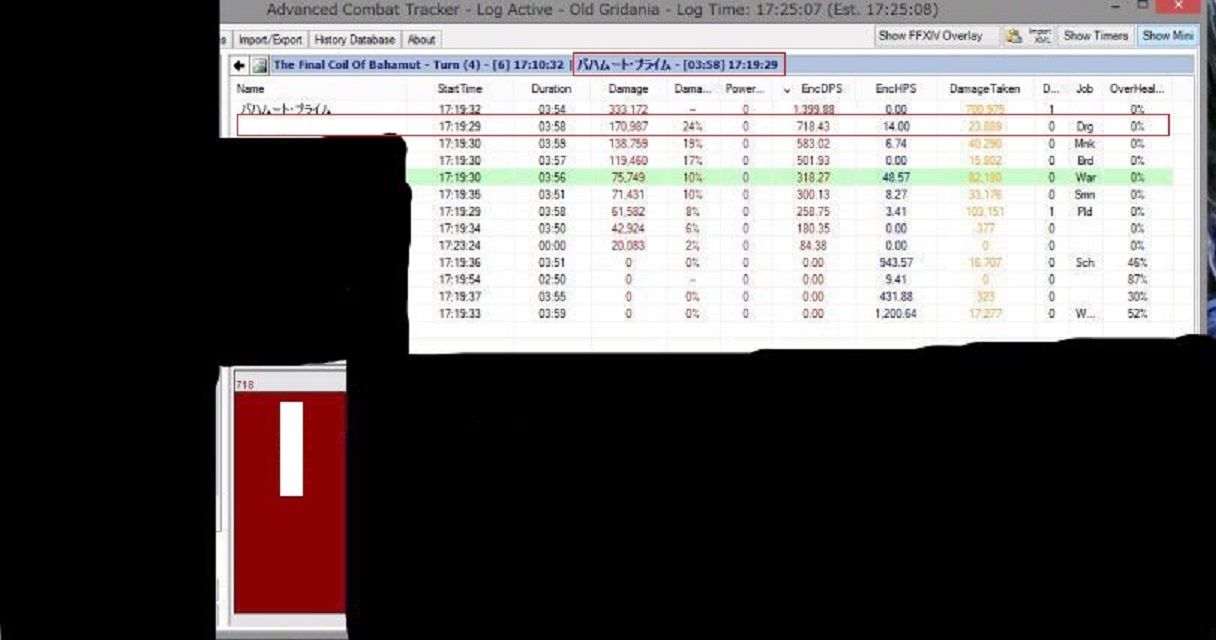This screenshot has height=640, width=1216.
Task: Click the 61,582 damage cell
Action: [628, 212]
